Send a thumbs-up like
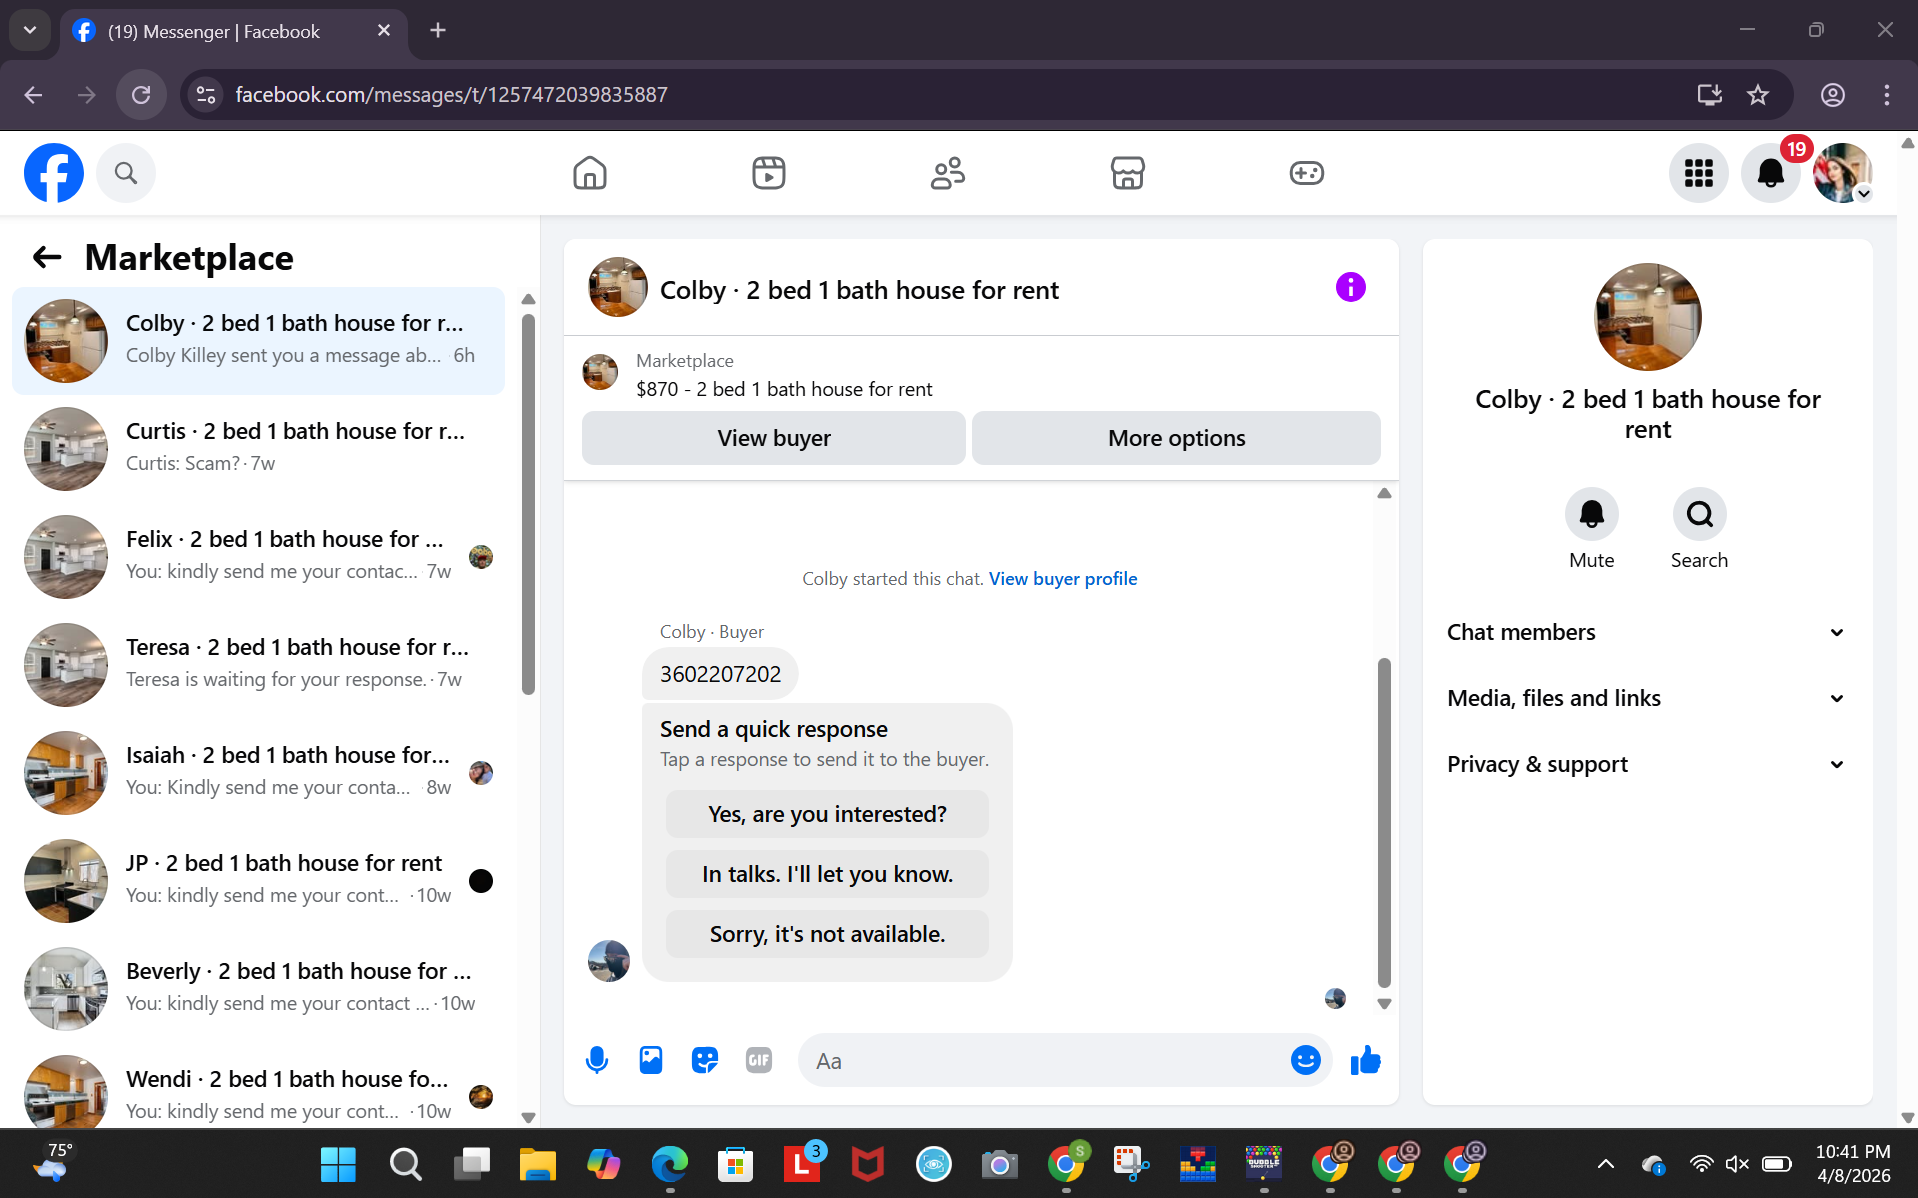This screenshot has height=1198, width=1918. click(1365, 1060)
